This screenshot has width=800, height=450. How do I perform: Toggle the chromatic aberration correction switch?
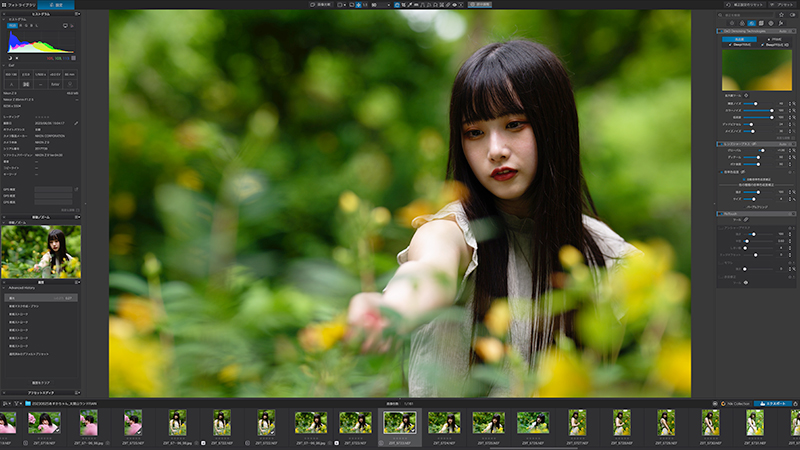click(721, 172)
